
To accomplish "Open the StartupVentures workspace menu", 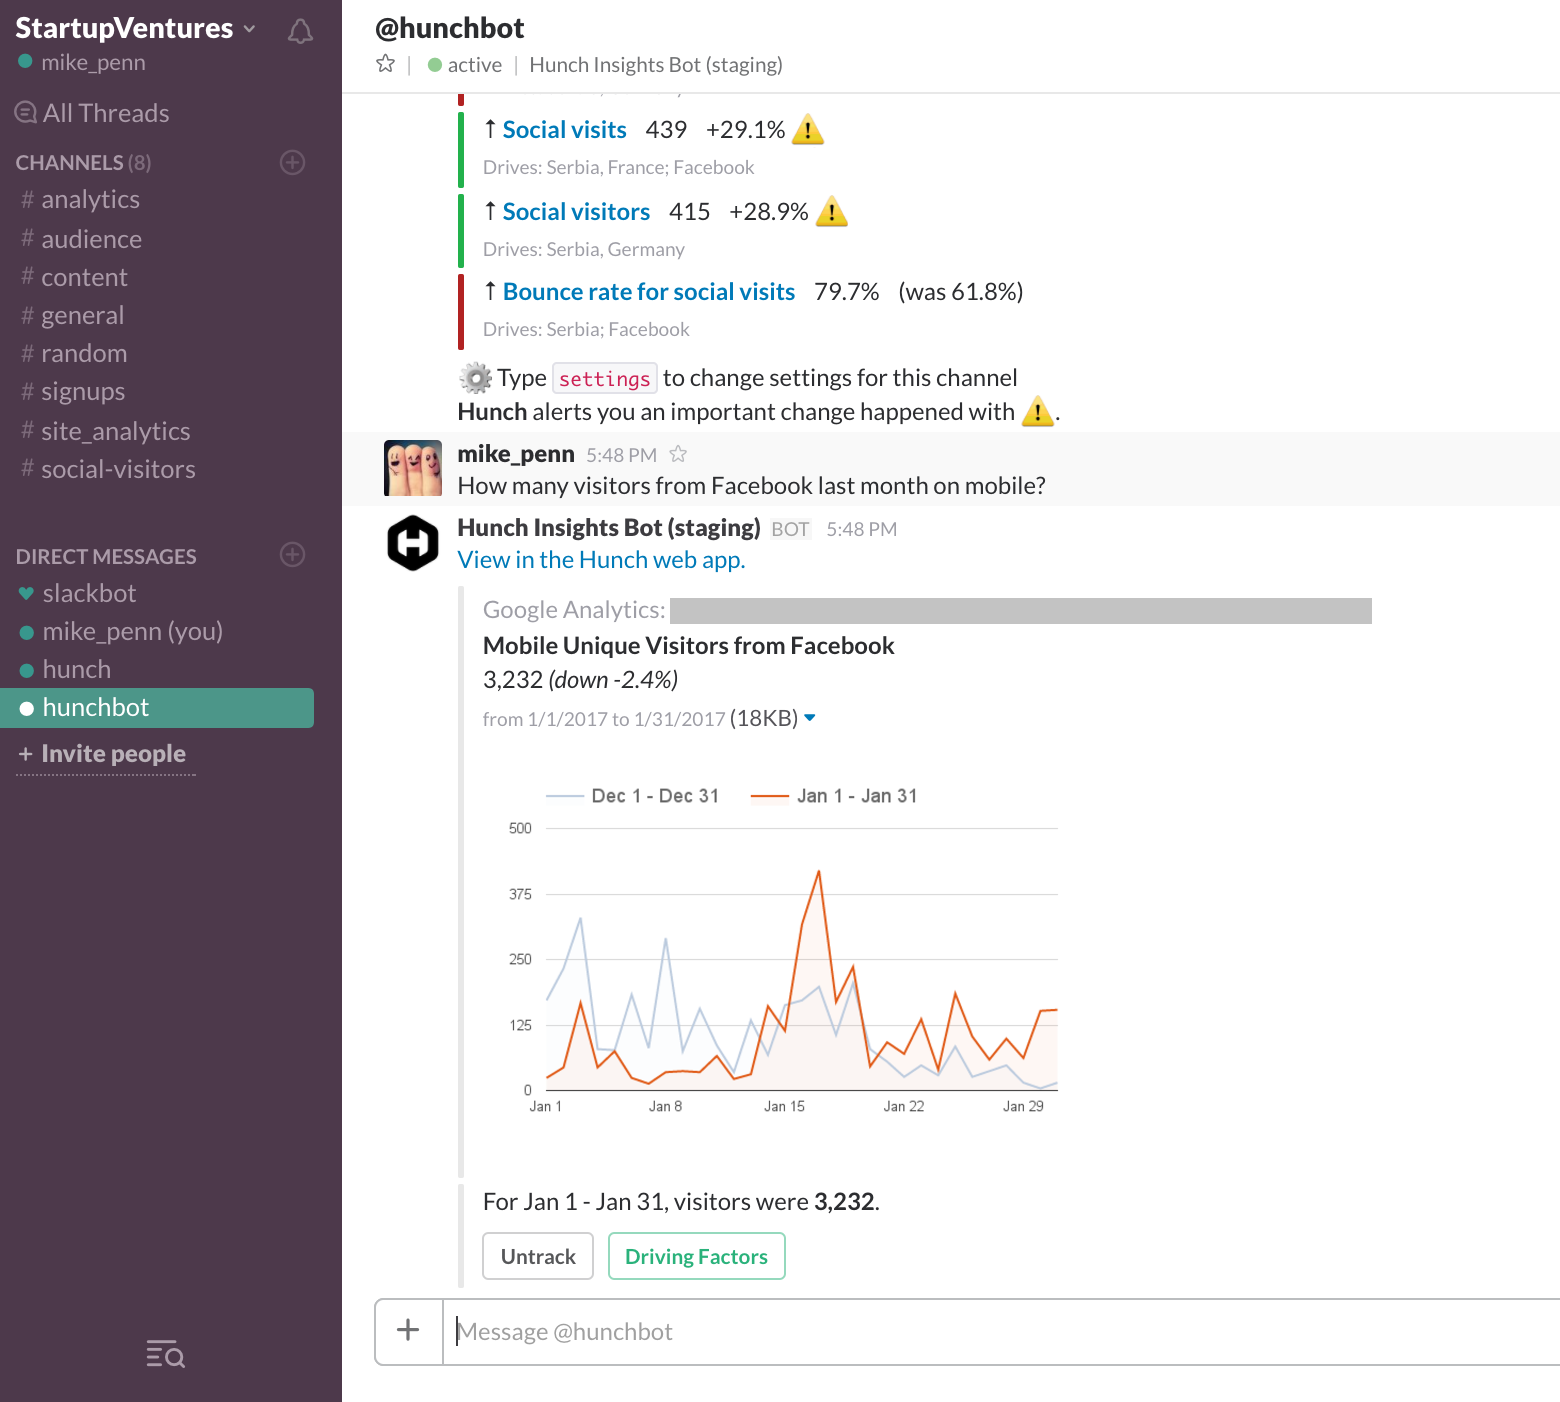I will 135,28.
